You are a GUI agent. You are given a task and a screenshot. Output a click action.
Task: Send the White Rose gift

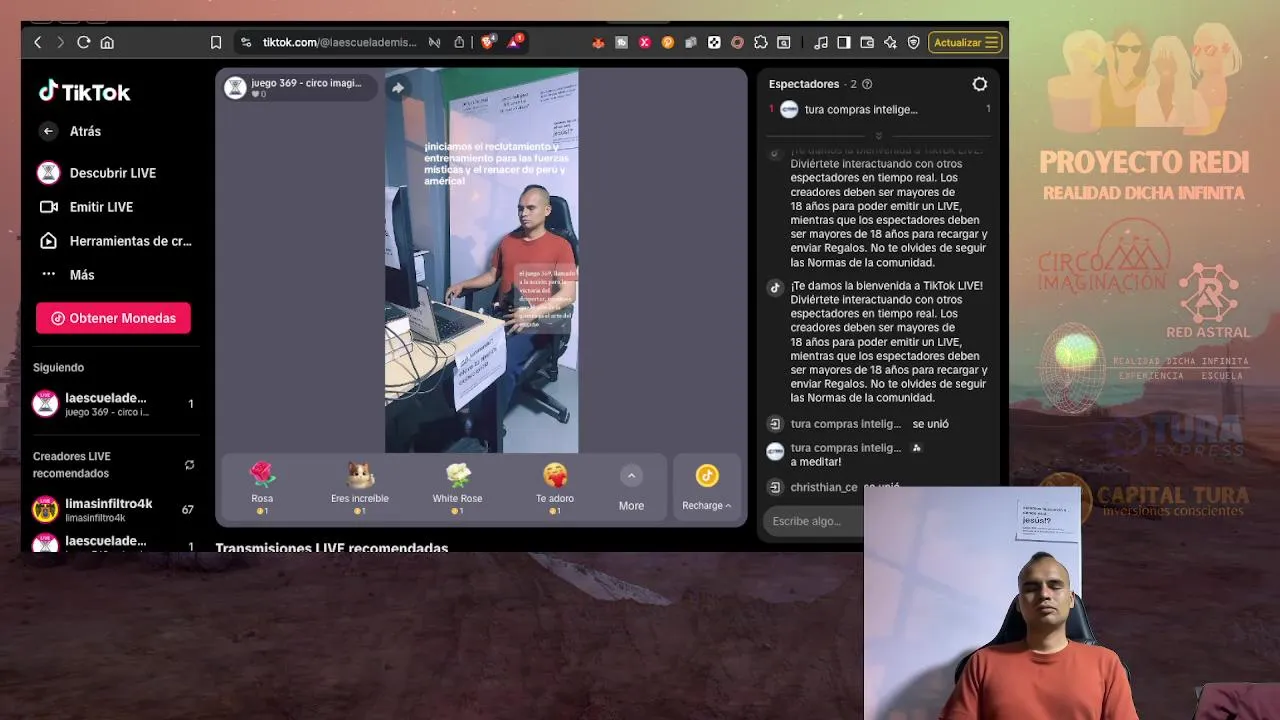457,488
